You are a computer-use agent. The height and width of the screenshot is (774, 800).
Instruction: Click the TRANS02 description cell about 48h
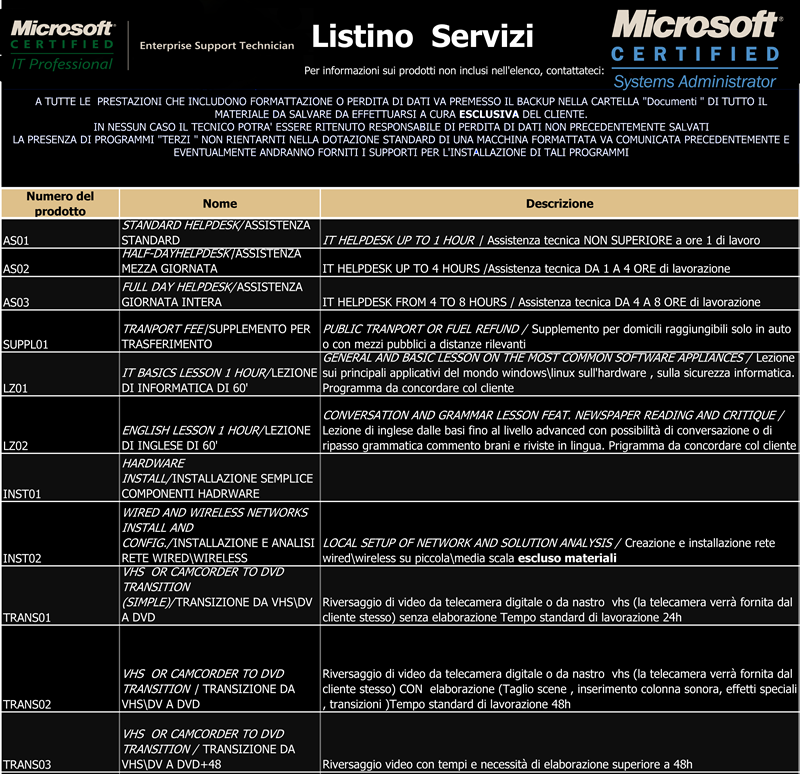click(559, 689)
